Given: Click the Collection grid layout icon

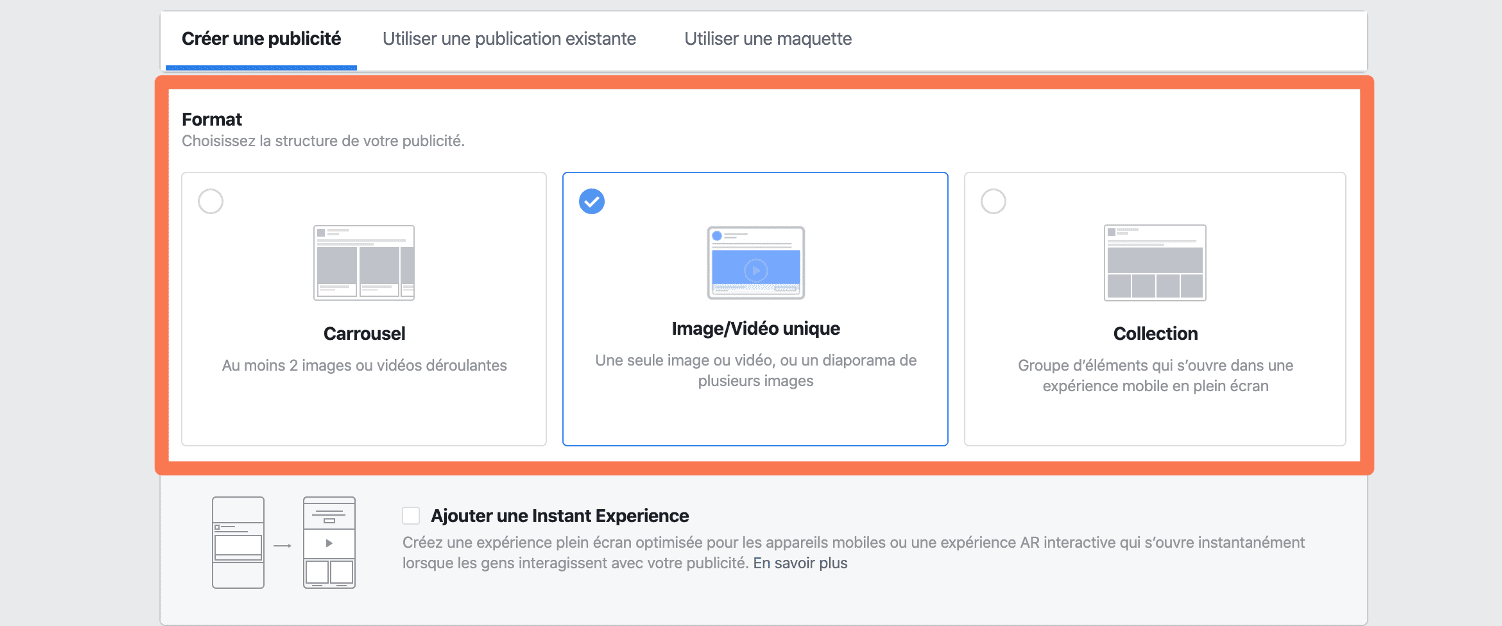Looking at the screenshot, I should (x=1155, y=263).
